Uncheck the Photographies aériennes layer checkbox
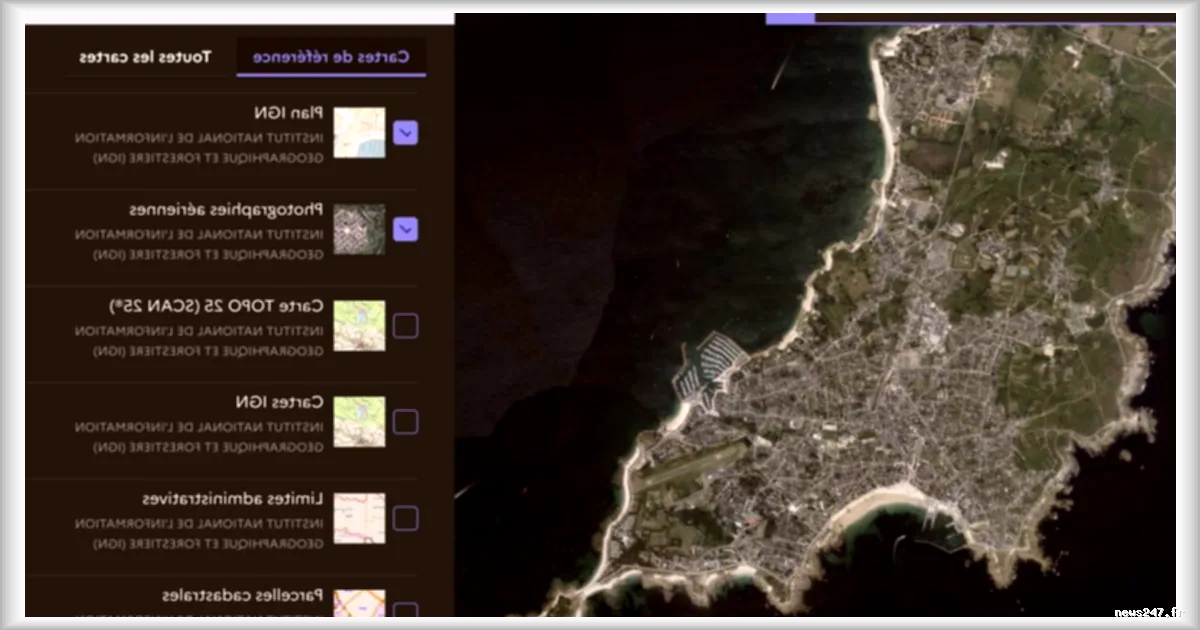The height and width of the screenshot is (630, 1200). coord(405,229)
